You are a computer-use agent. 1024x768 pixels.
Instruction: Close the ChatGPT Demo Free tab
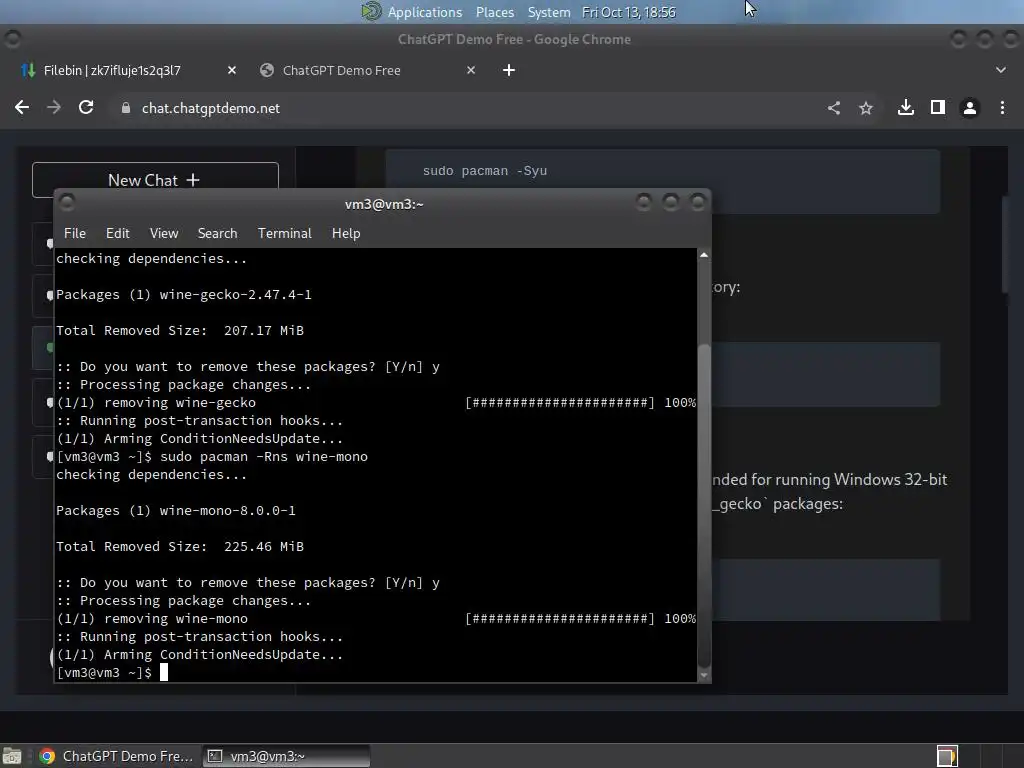tap(471, 70)
